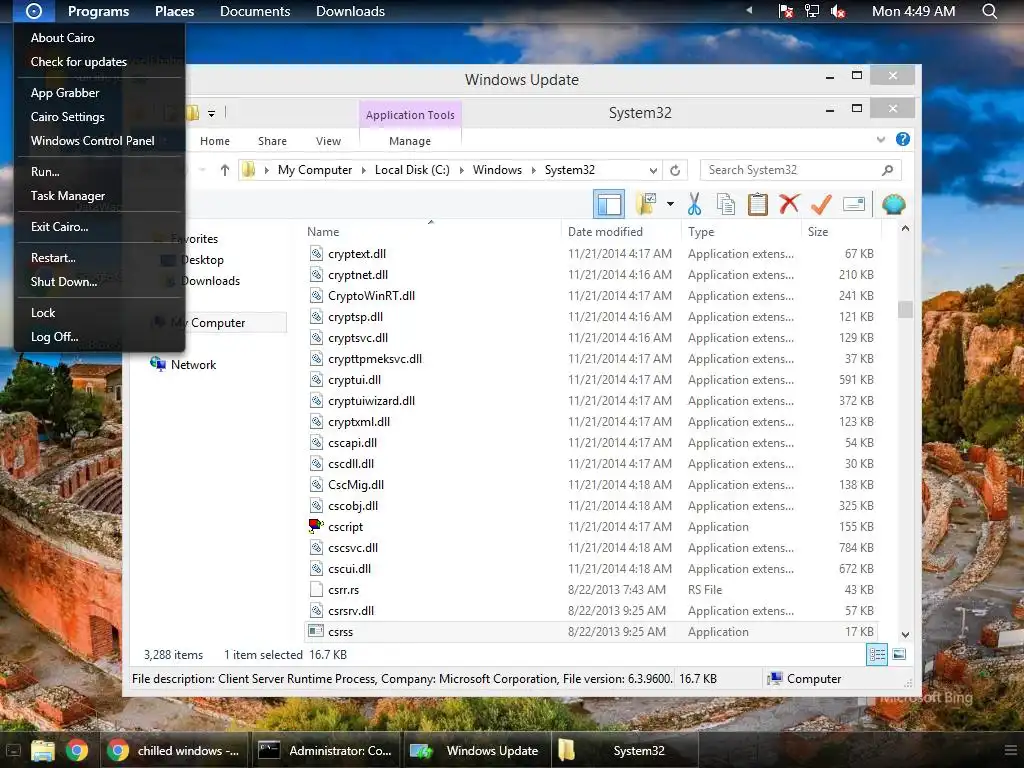Open the Documents menu
The height and width of the screenshot is (768, 1024).
[255, 11]
